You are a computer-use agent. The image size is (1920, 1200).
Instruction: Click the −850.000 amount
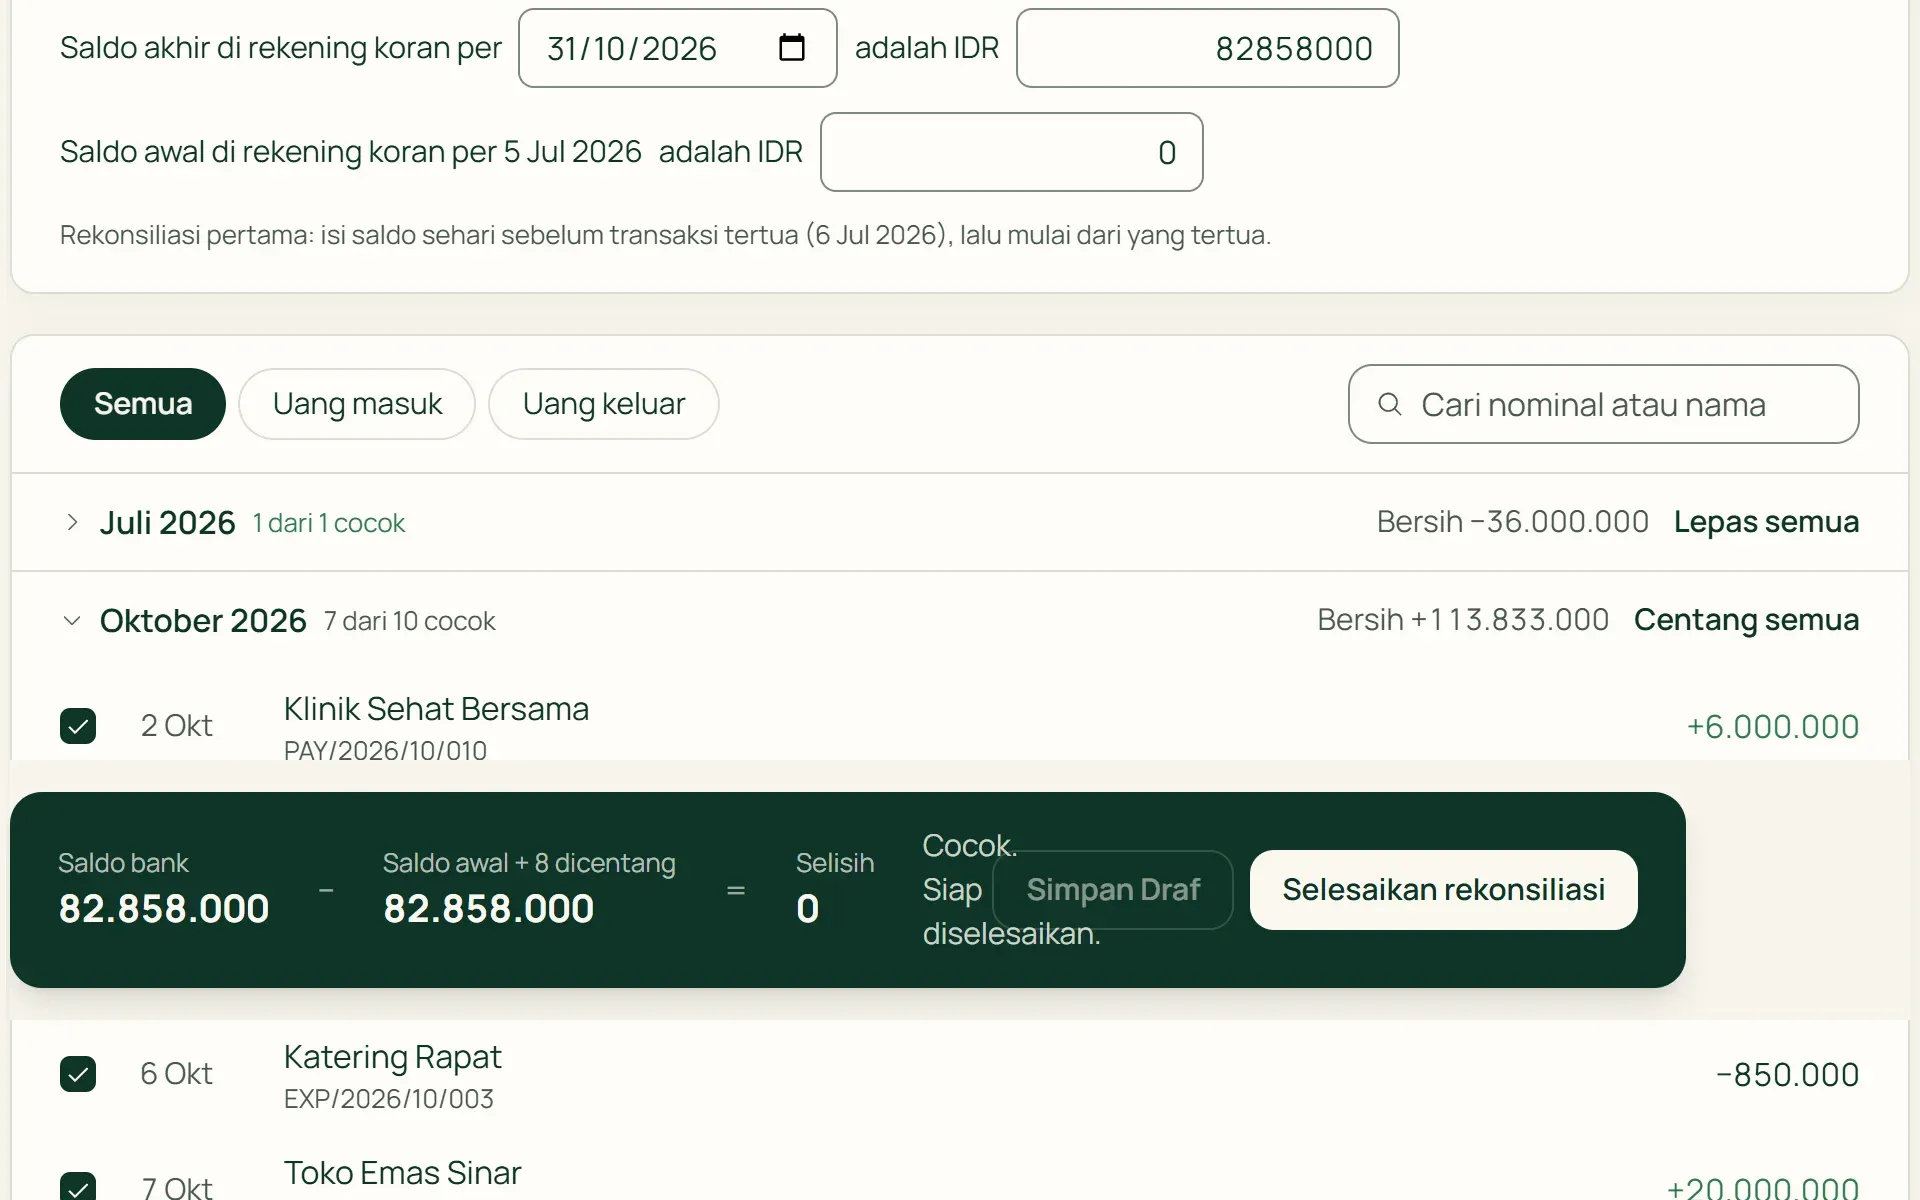[1787, 1075]
